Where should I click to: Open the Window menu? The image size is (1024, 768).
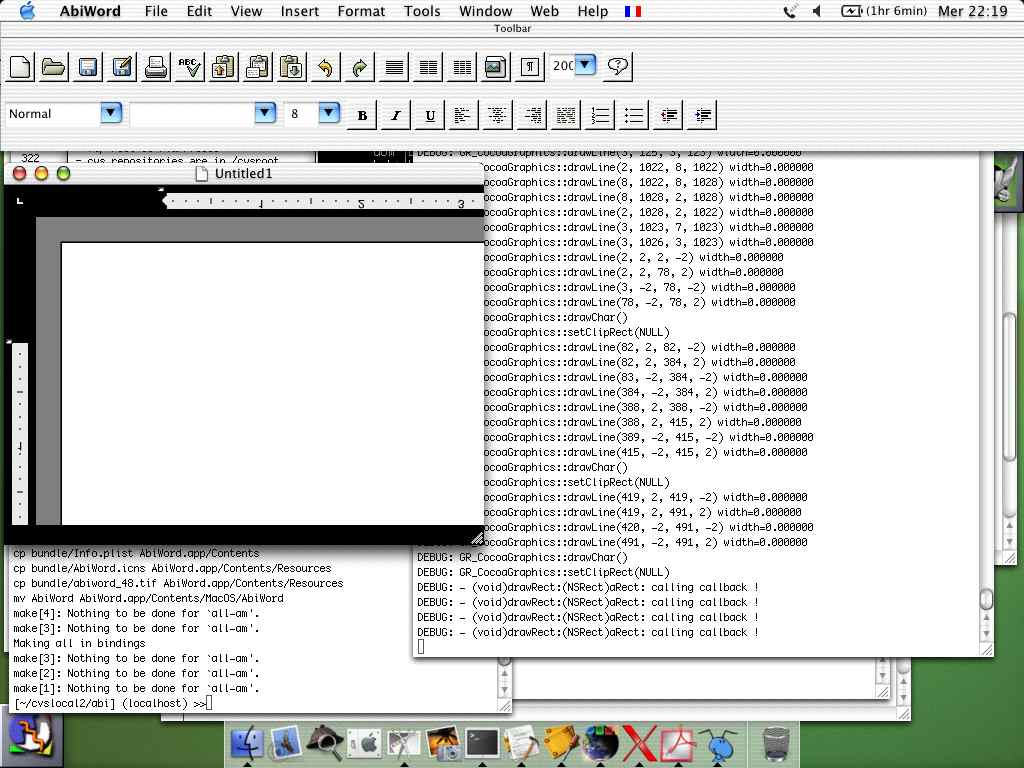pos(485,11)
